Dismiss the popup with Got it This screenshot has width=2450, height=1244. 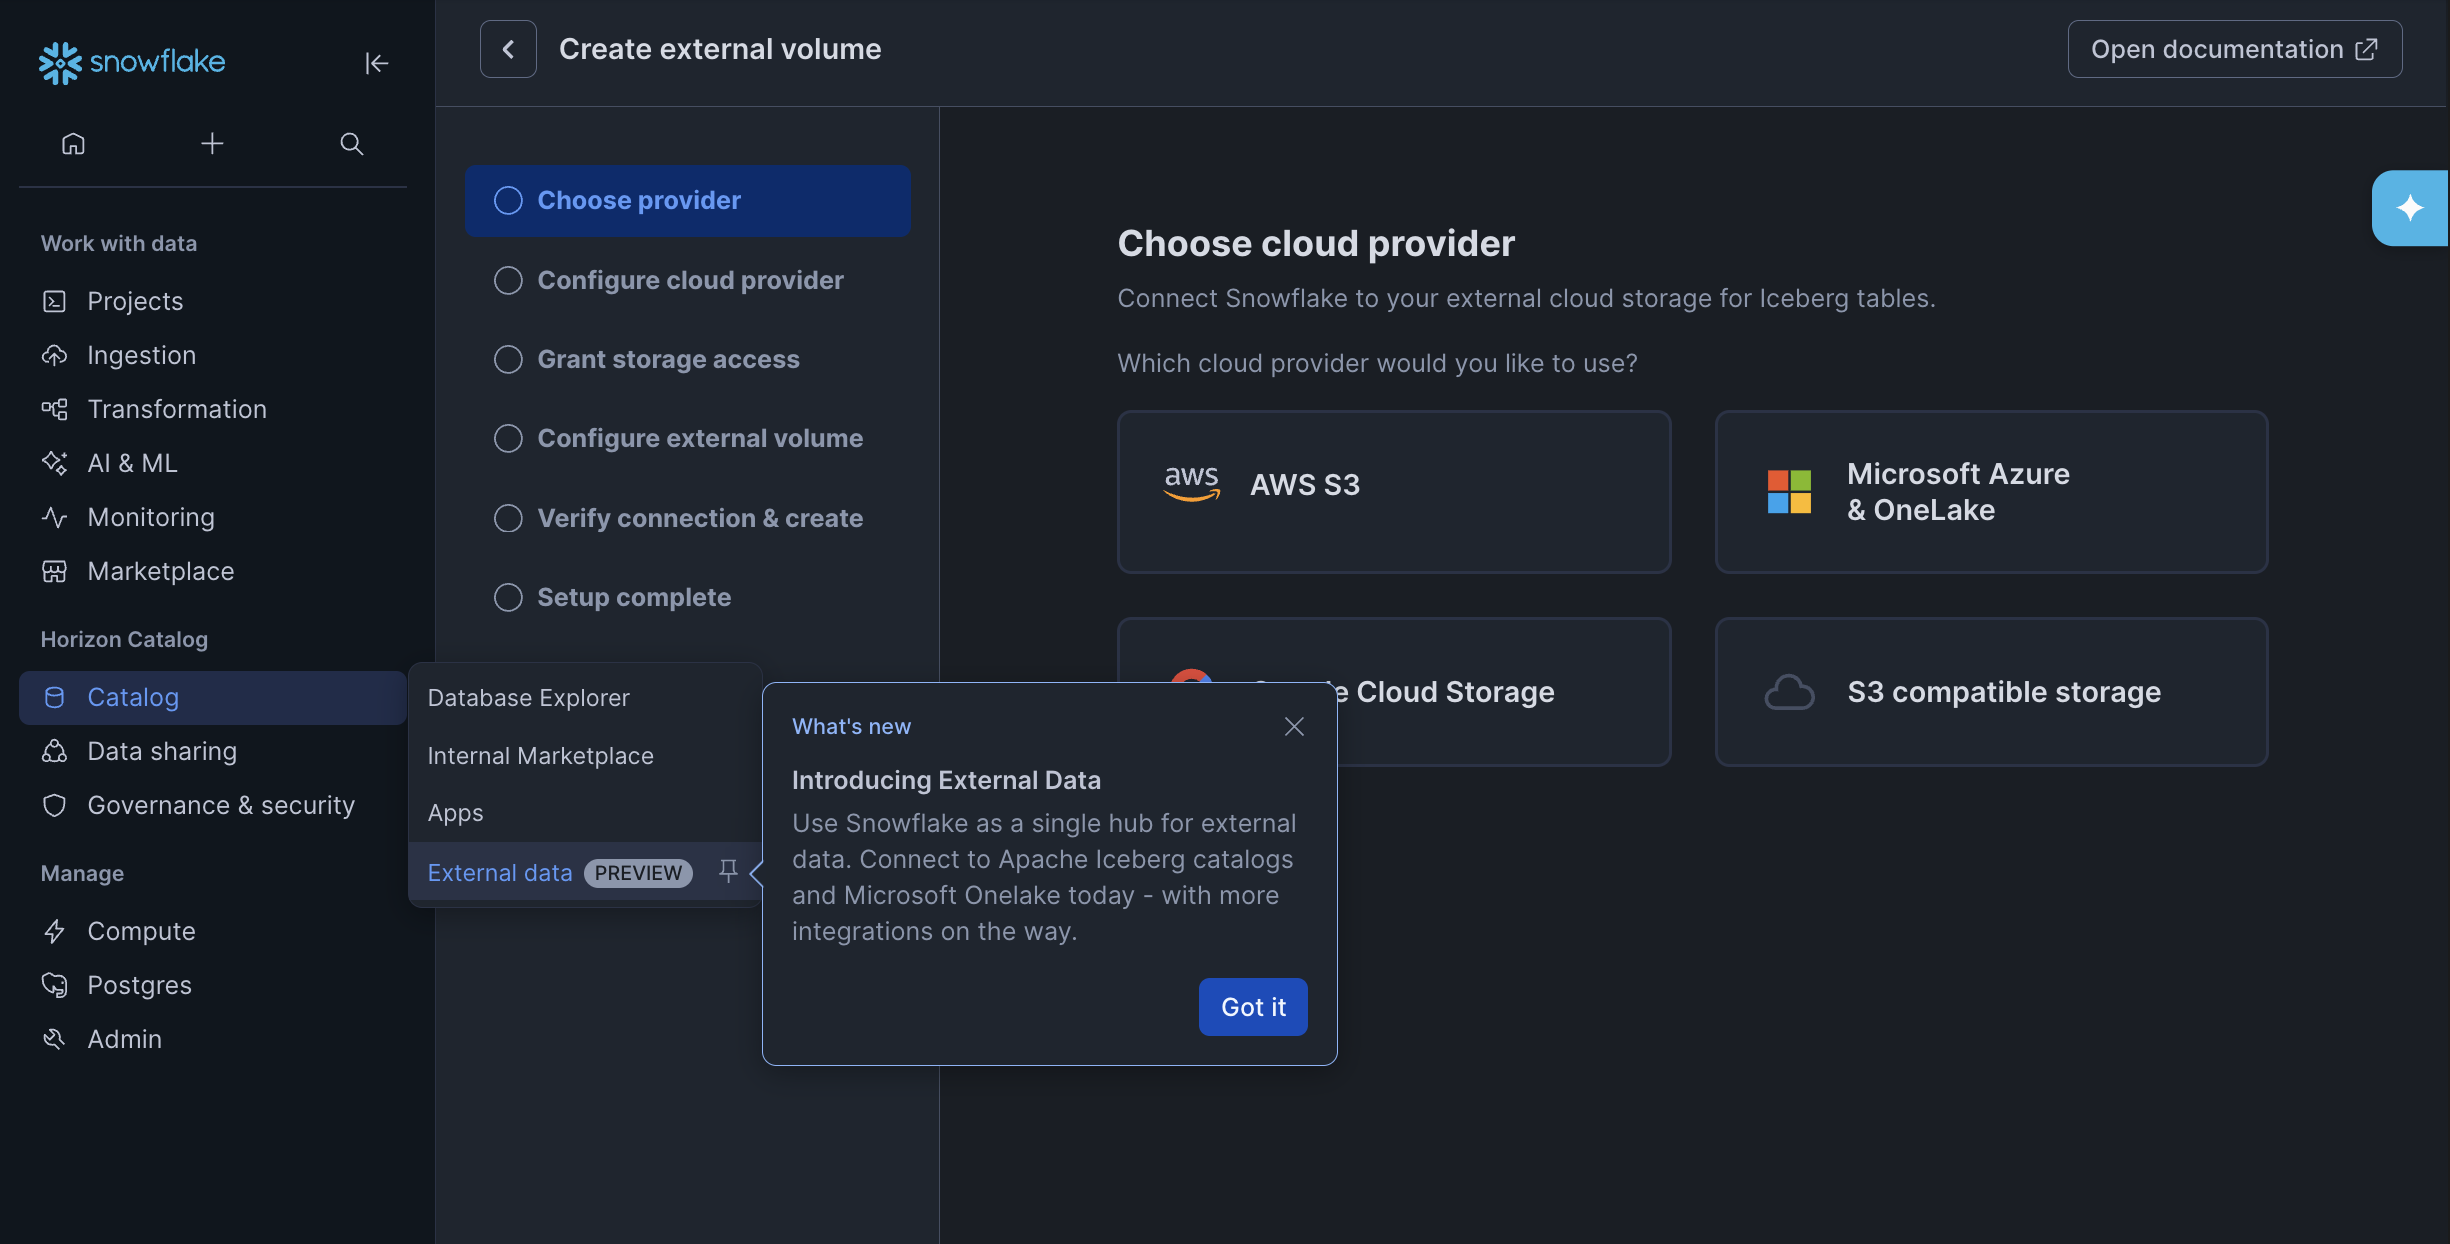coord(1252,1007)
